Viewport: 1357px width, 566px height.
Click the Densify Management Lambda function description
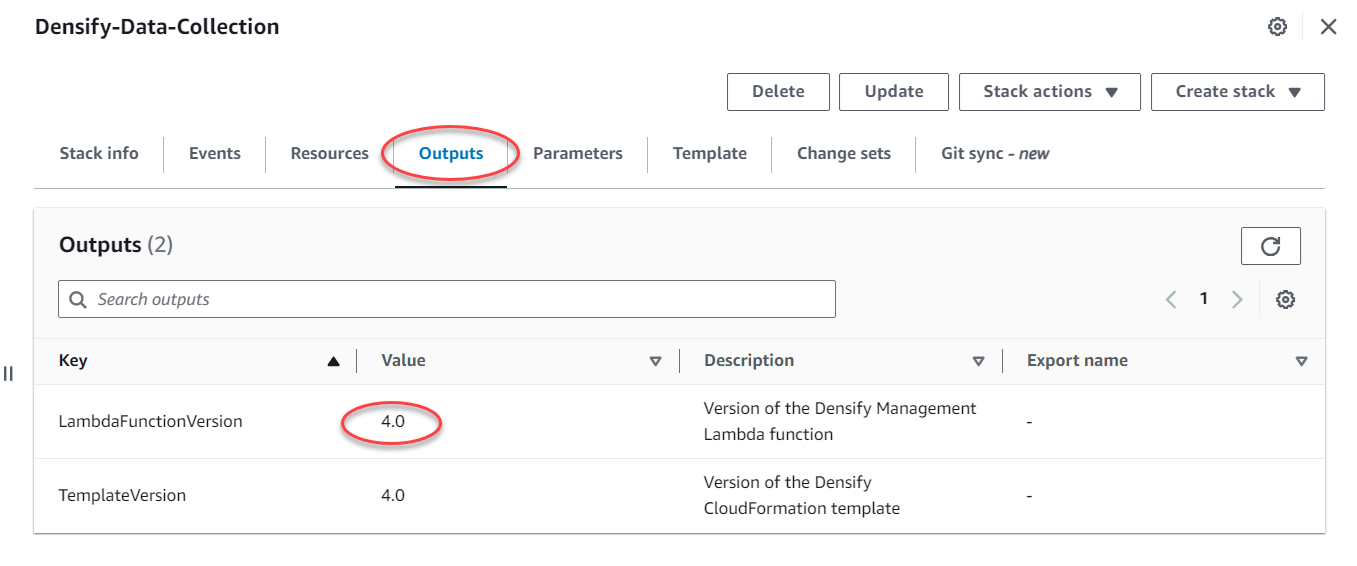tap(840, 421)
